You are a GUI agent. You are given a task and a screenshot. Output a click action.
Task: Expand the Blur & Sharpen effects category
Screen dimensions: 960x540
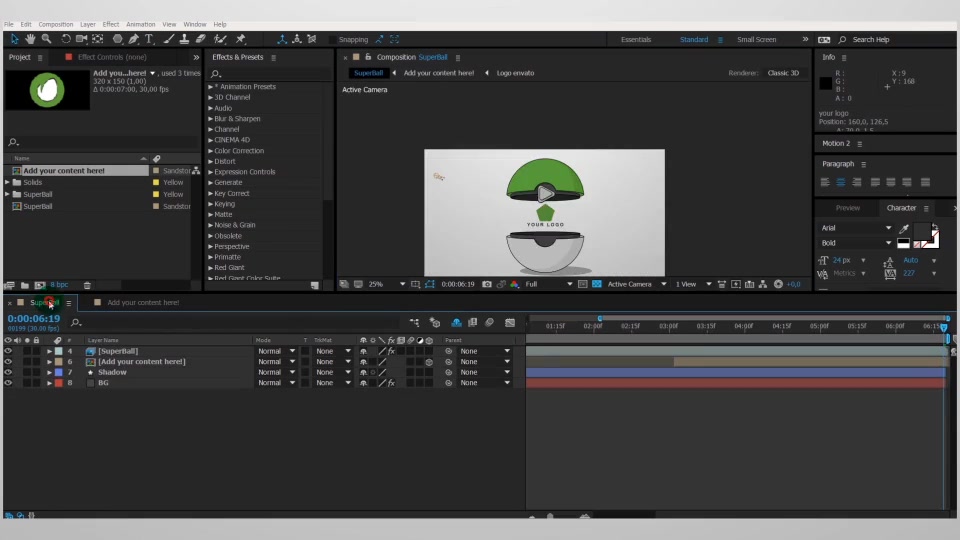211,119
